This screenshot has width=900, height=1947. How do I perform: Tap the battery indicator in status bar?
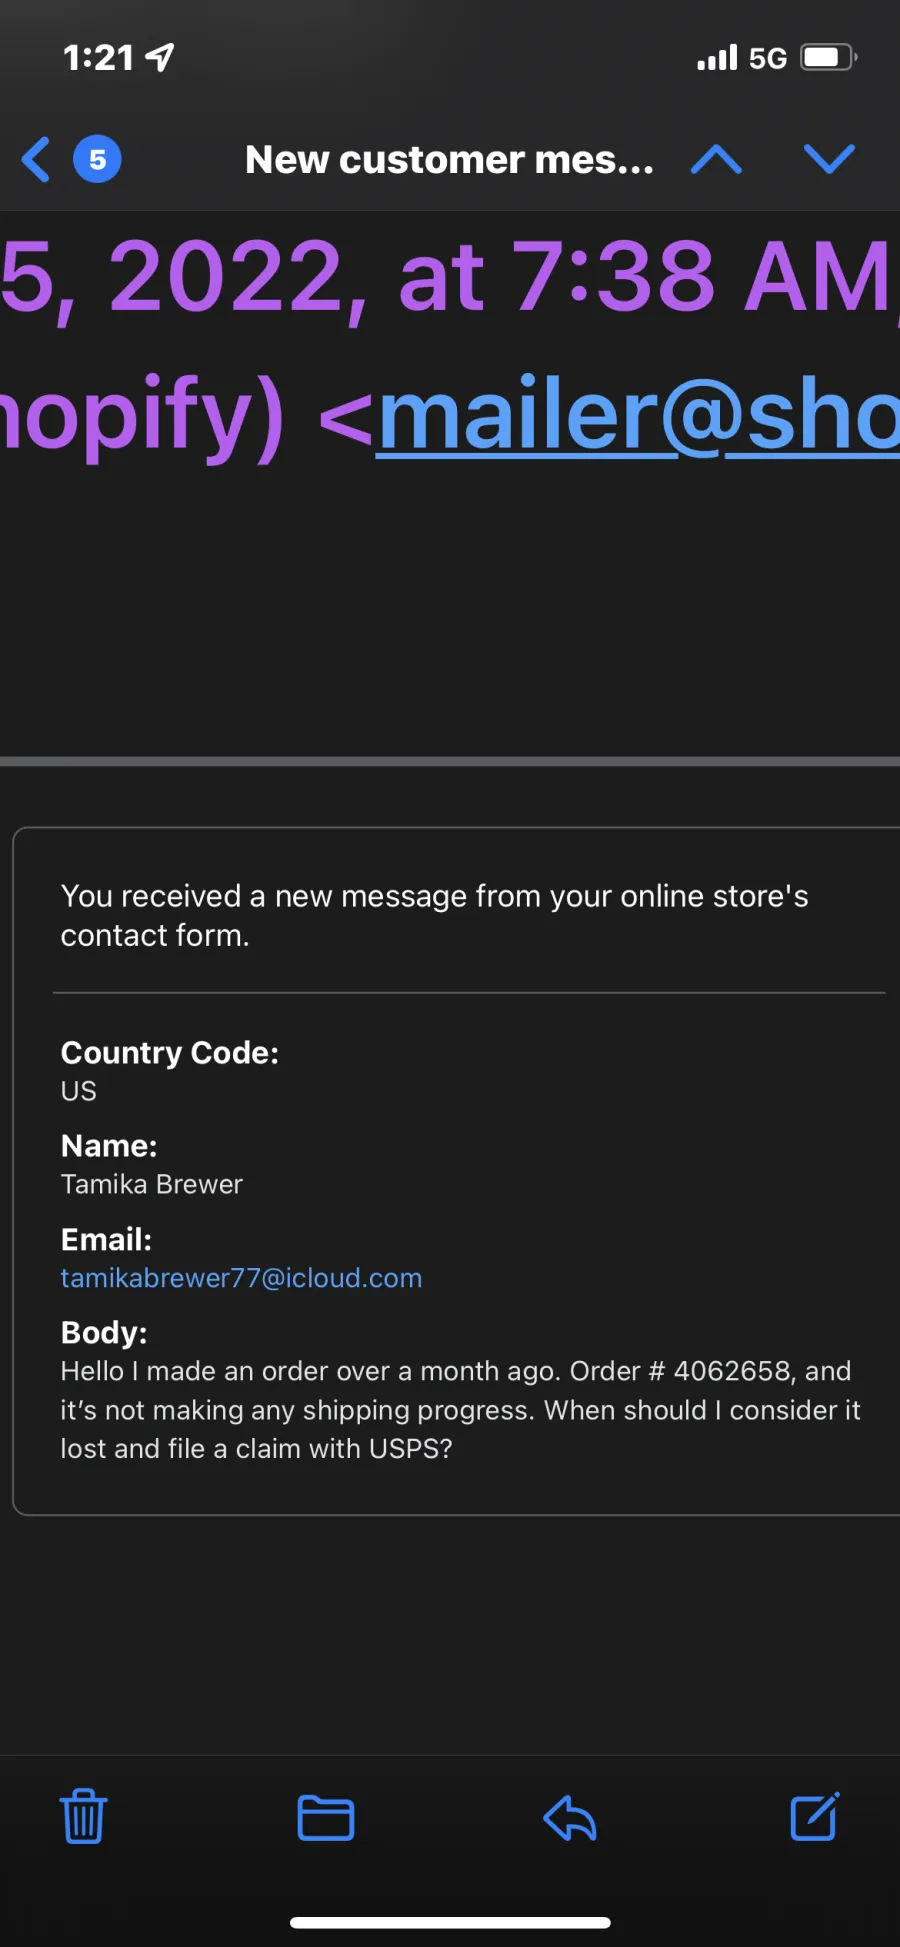(x=828, y=57)
